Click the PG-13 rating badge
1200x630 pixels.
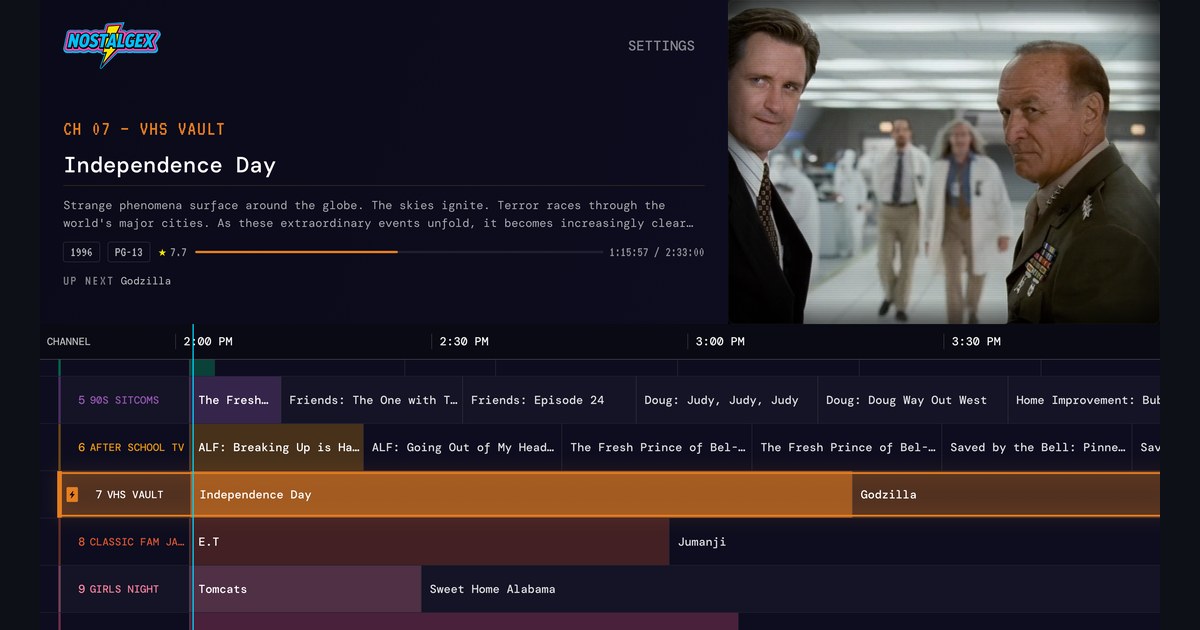[x=129, y=253]
